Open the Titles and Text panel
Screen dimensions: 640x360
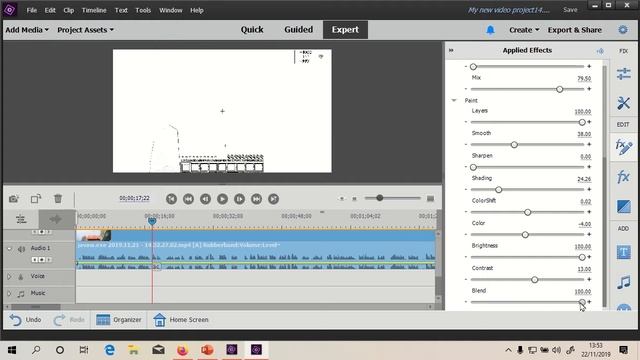(x=624, y=253)
